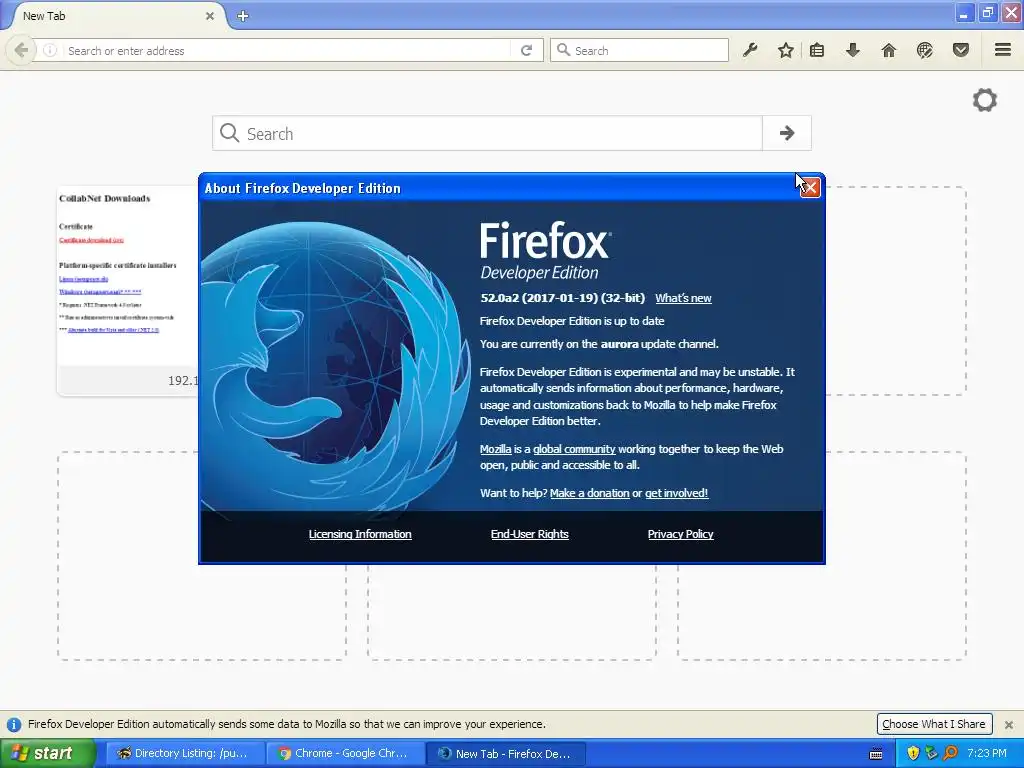1024x768 pixels.
Task: Click the get involved! link
Action: [677, 493]
